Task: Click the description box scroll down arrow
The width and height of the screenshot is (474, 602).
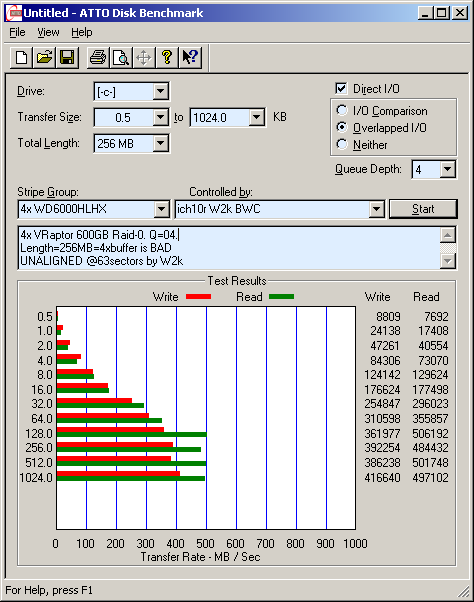Action: click(448, 261)
